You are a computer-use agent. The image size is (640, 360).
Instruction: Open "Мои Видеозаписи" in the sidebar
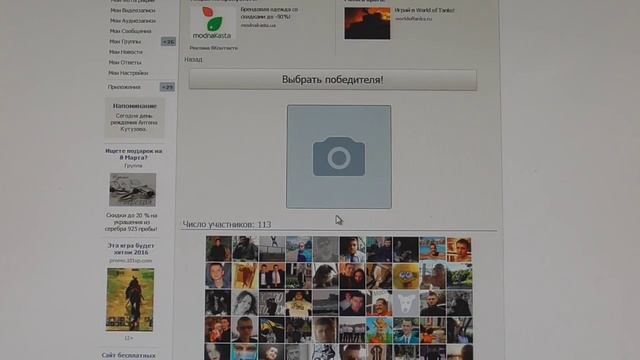point(133,10)
